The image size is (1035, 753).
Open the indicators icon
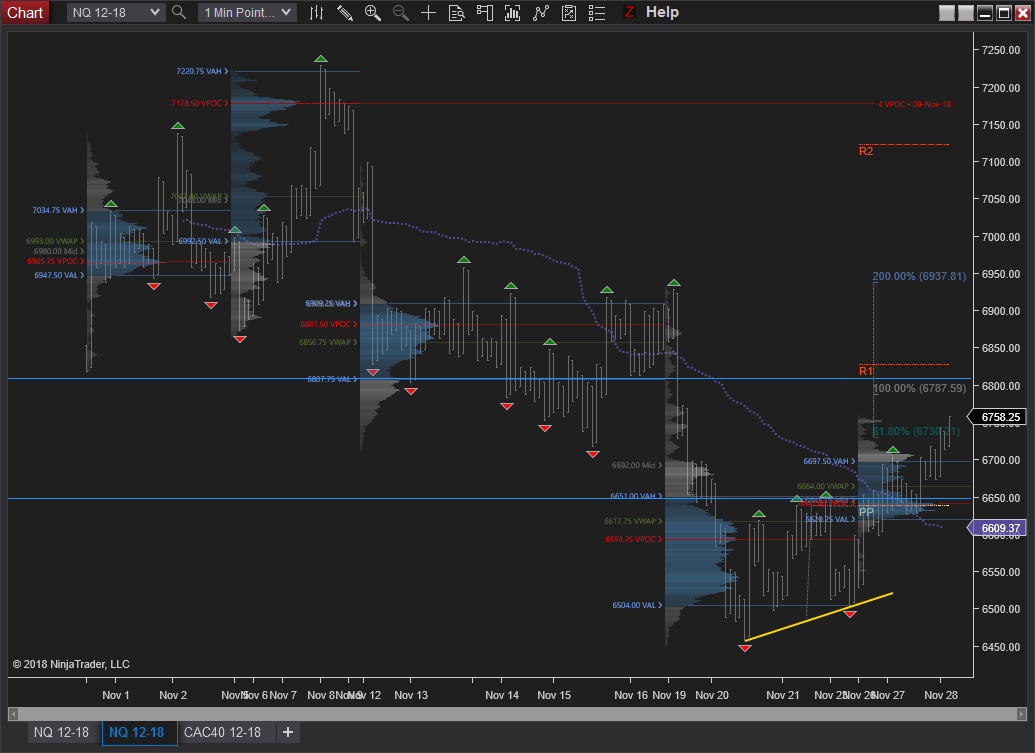click(541, 13)
